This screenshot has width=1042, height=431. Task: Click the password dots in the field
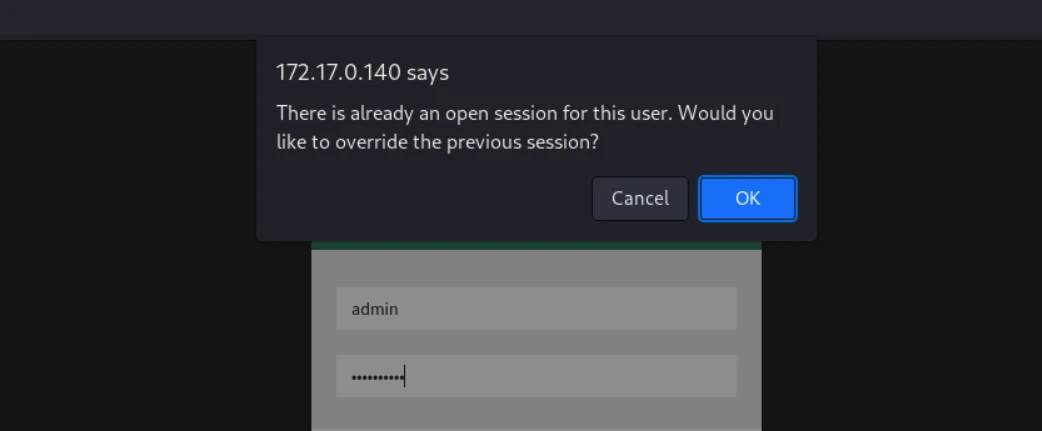tap(376, 378)
